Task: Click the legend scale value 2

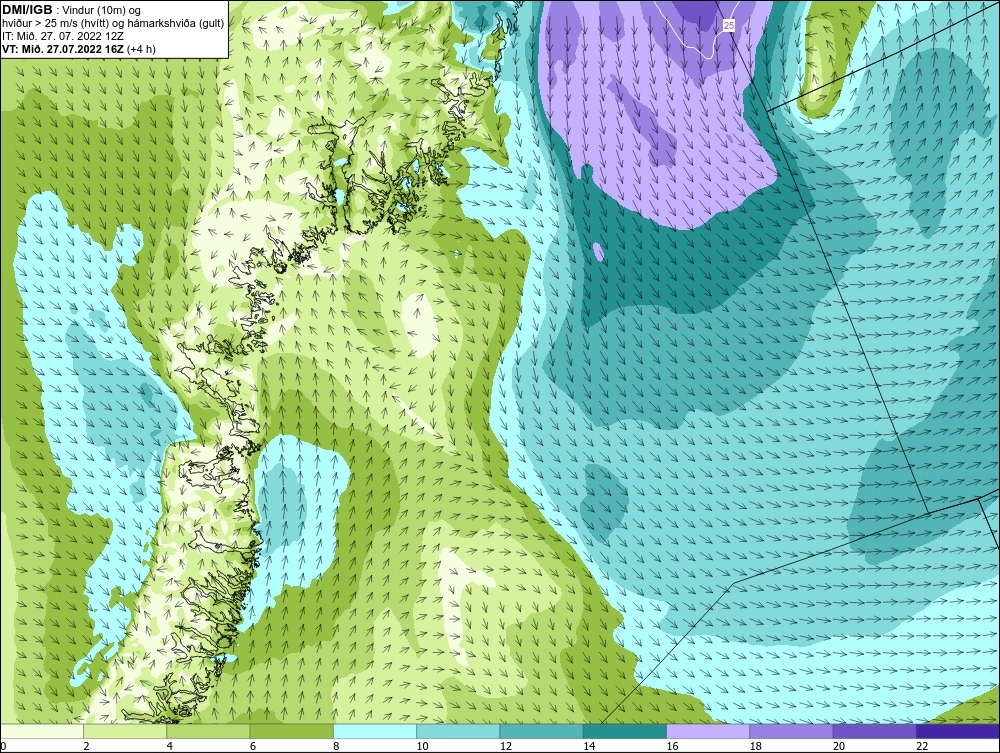Action: click(x=86, y=747)
